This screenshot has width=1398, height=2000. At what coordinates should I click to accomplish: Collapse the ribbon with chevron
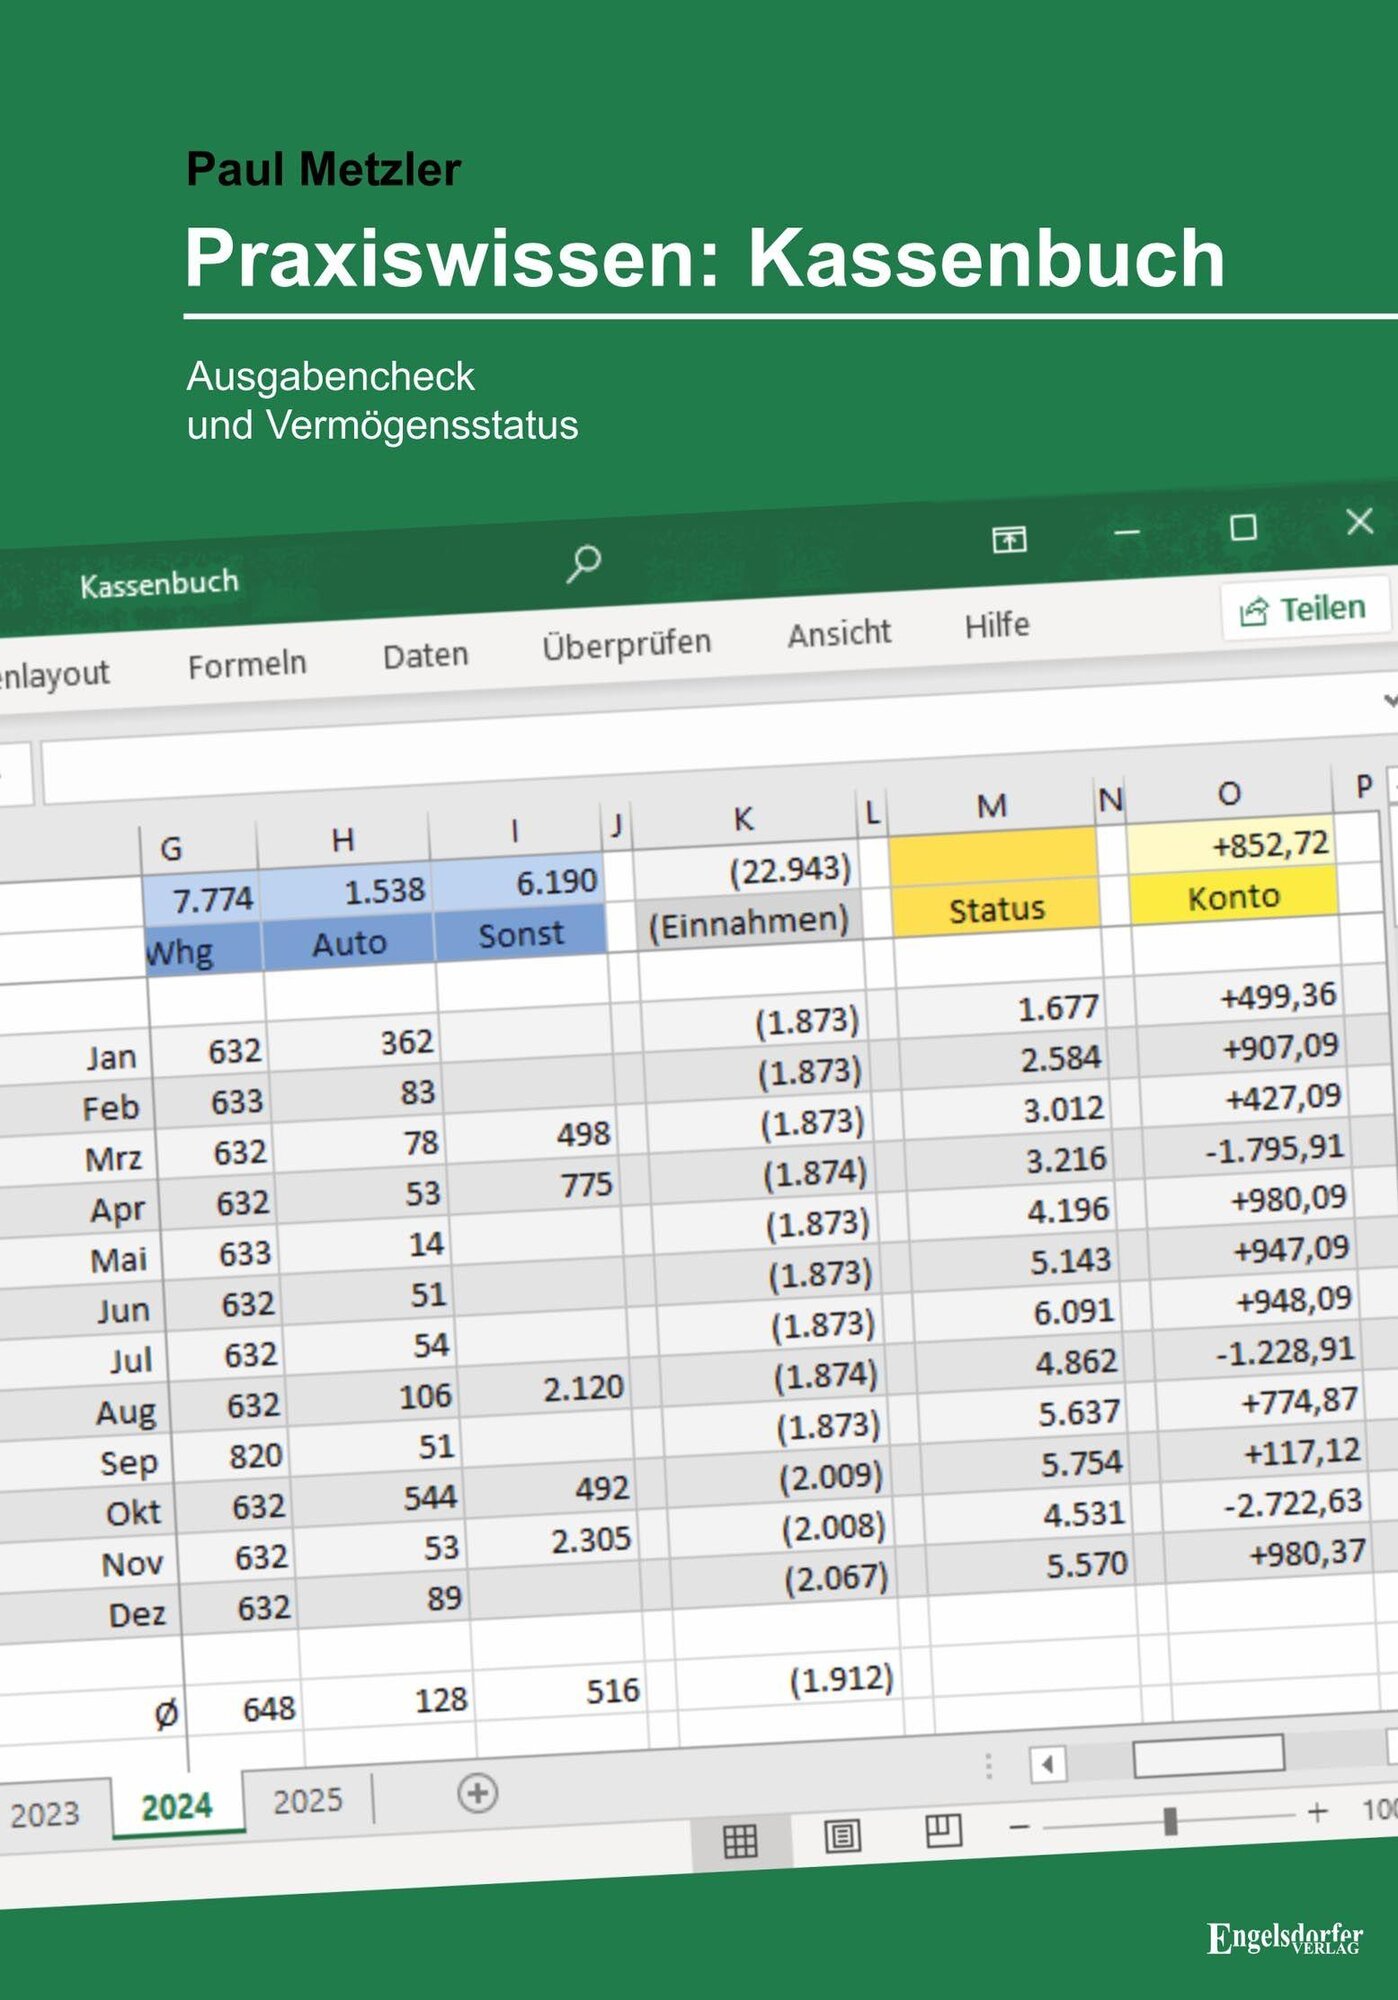click(1390, 700)
